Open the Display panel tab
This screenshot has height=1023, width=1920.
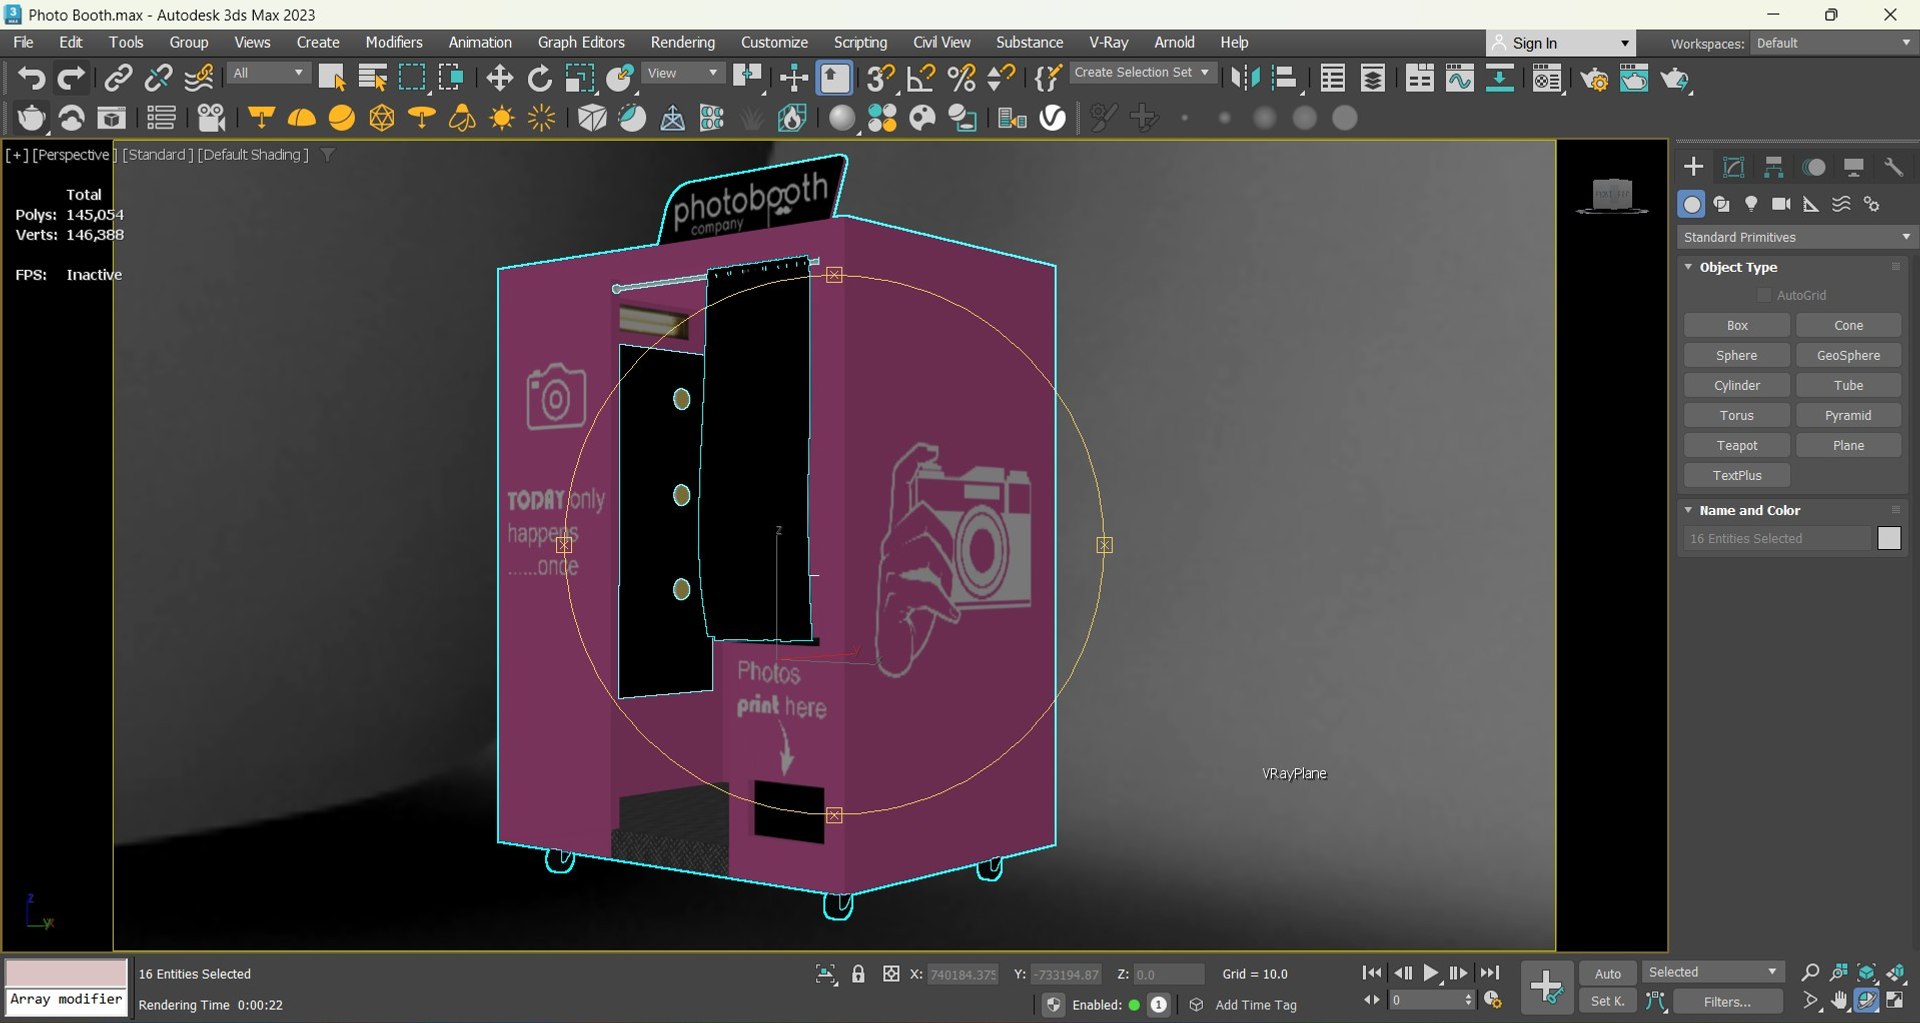pos(1854,167)
